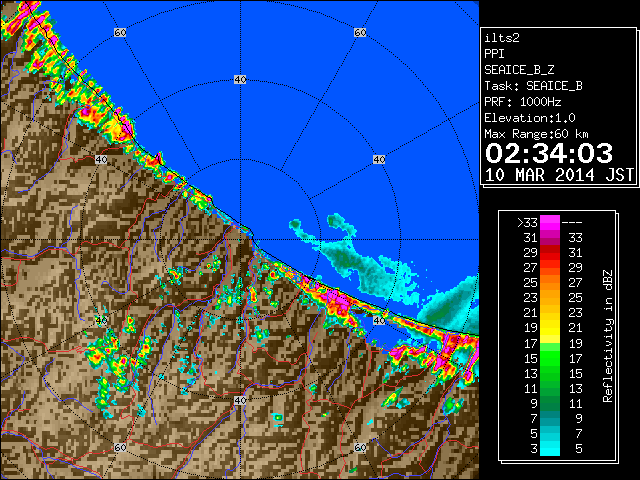Select the "60" range label in the northeast
The image size is (640, 480).
(x=360, y=32)
